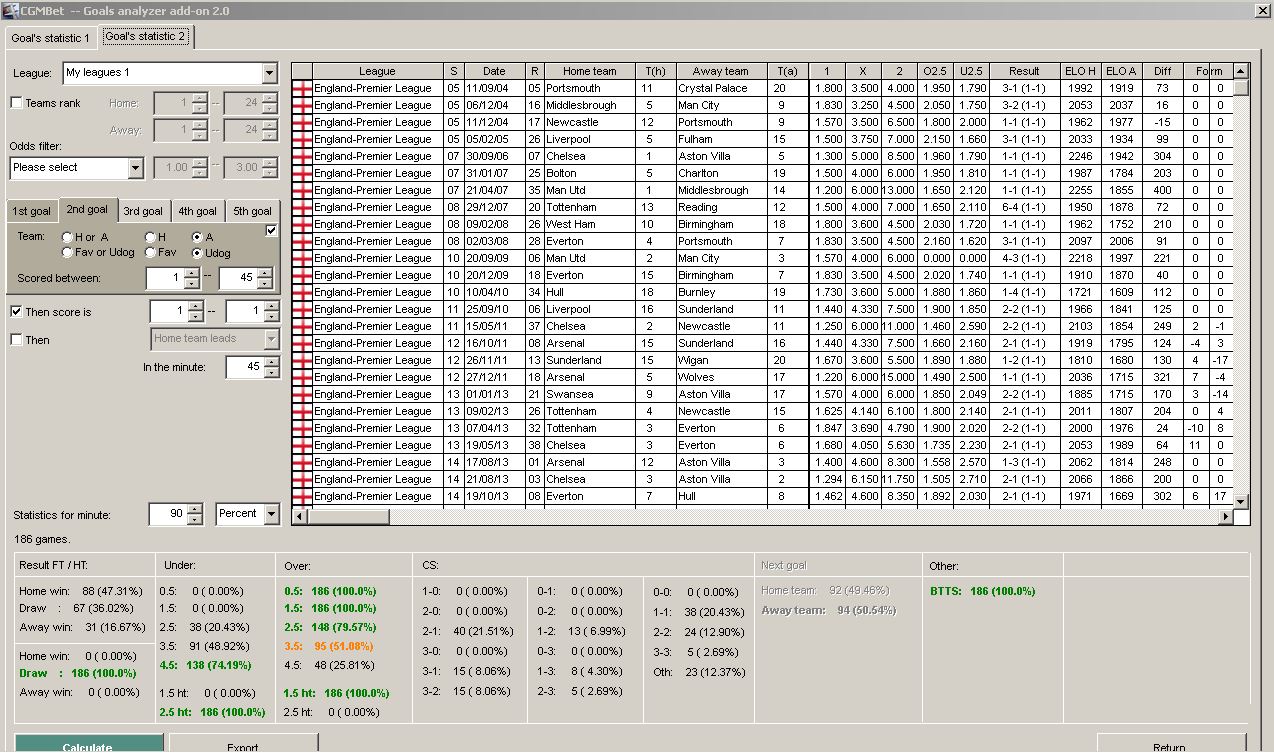
Task: Click the CGMBet icon in the title bar
Action: coord(9,10)
